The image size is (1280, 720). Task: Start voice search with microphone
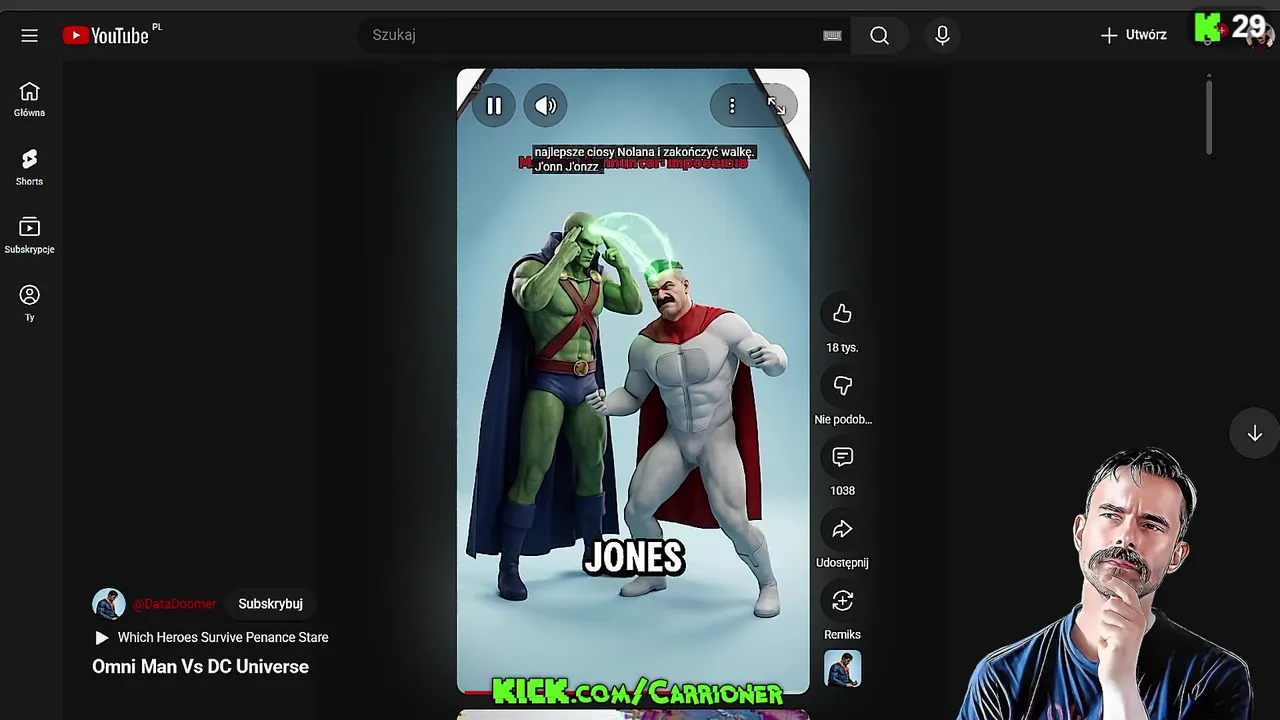(x=942, y=35)
